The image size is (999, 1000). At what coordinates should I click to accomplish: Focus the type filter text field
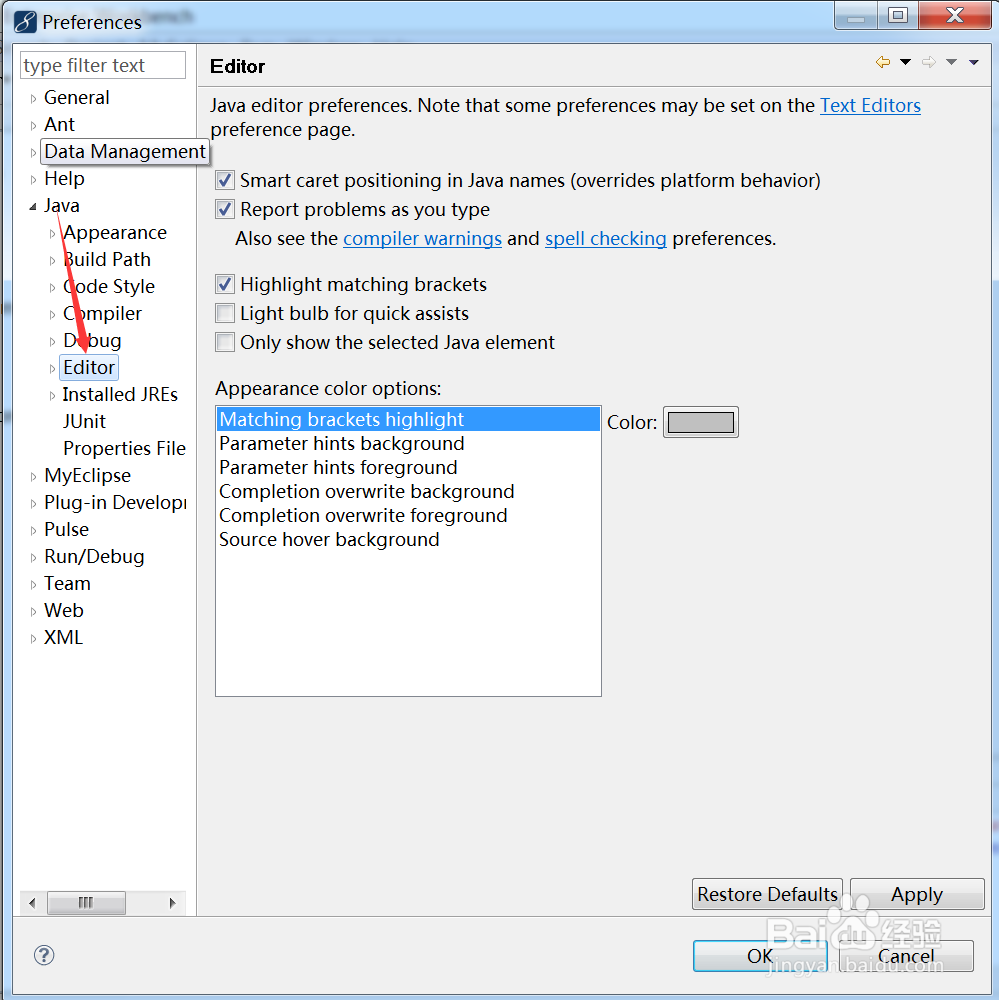tap(103, 65)
